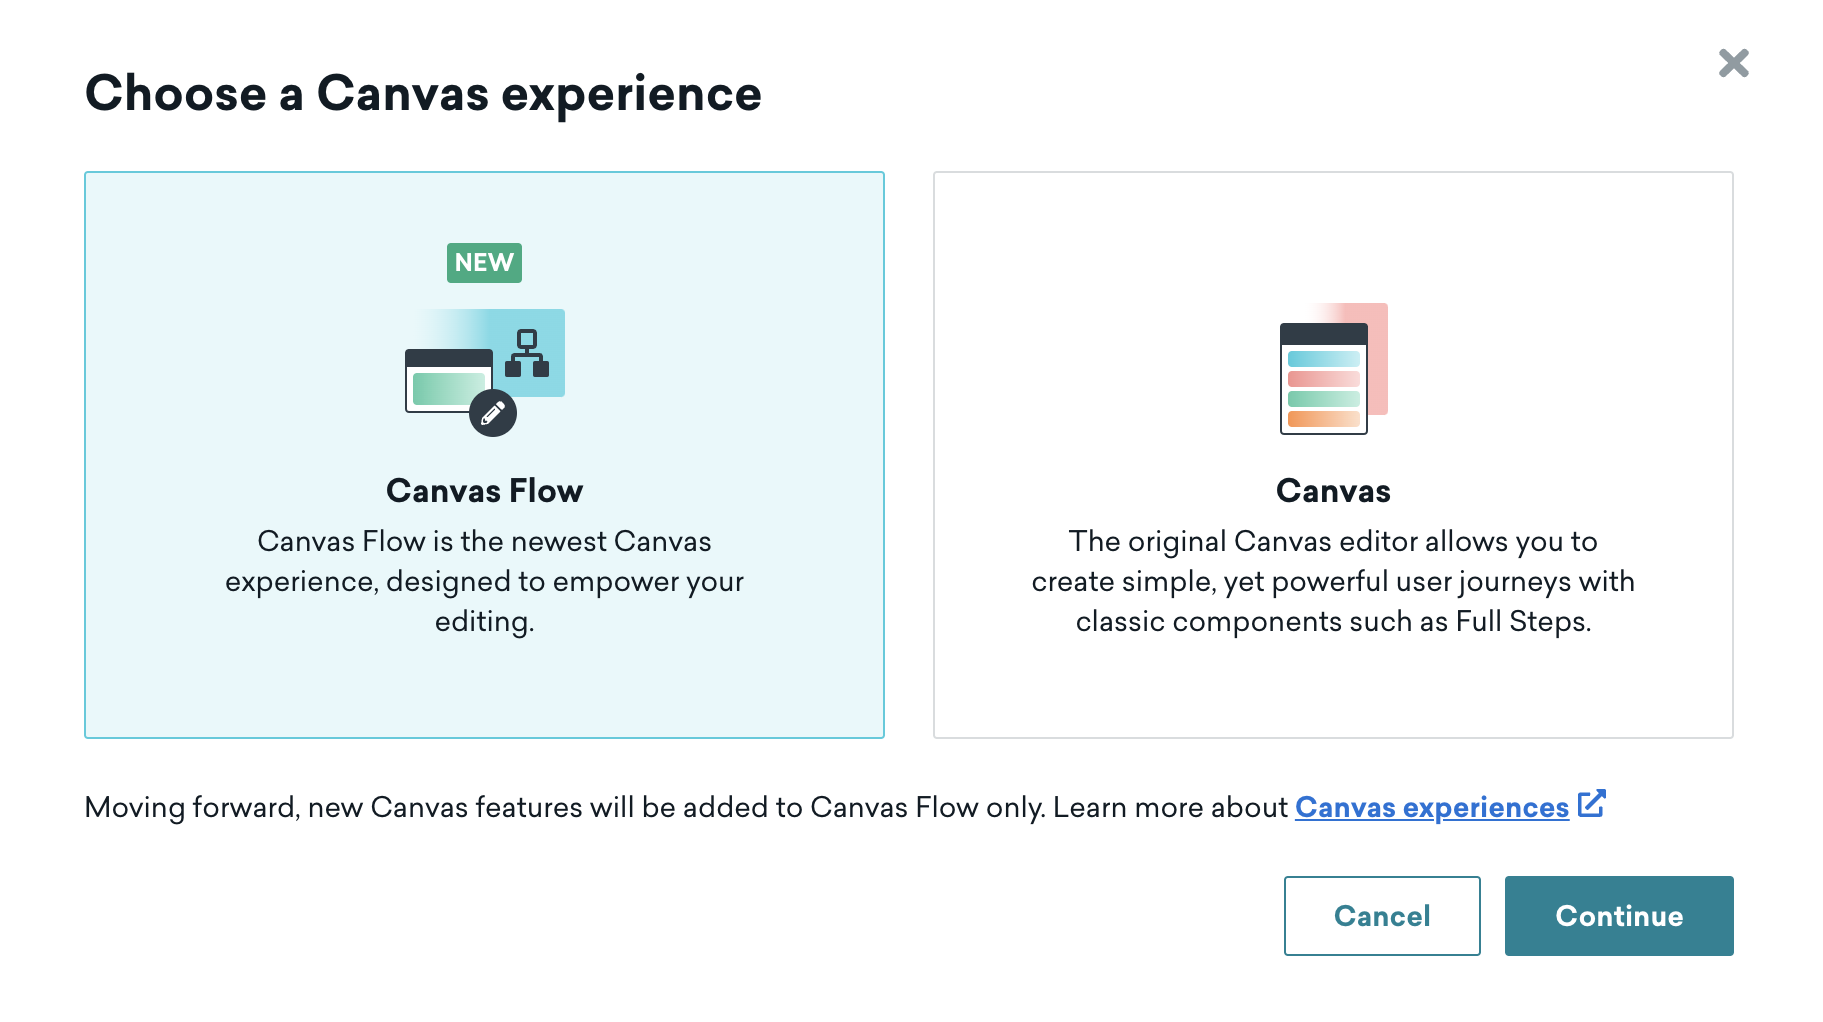
Task: Click the gray X close icon
Action: (1733, 63)
